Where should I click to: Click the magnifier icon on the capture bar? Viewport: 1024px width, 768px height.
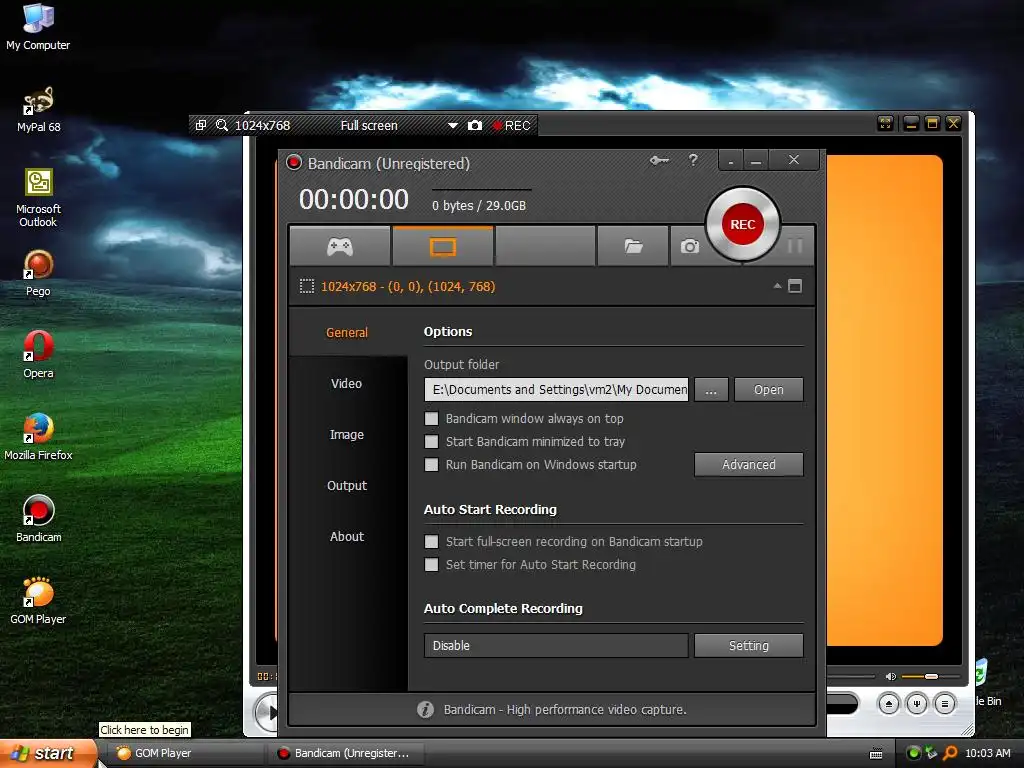222,125
